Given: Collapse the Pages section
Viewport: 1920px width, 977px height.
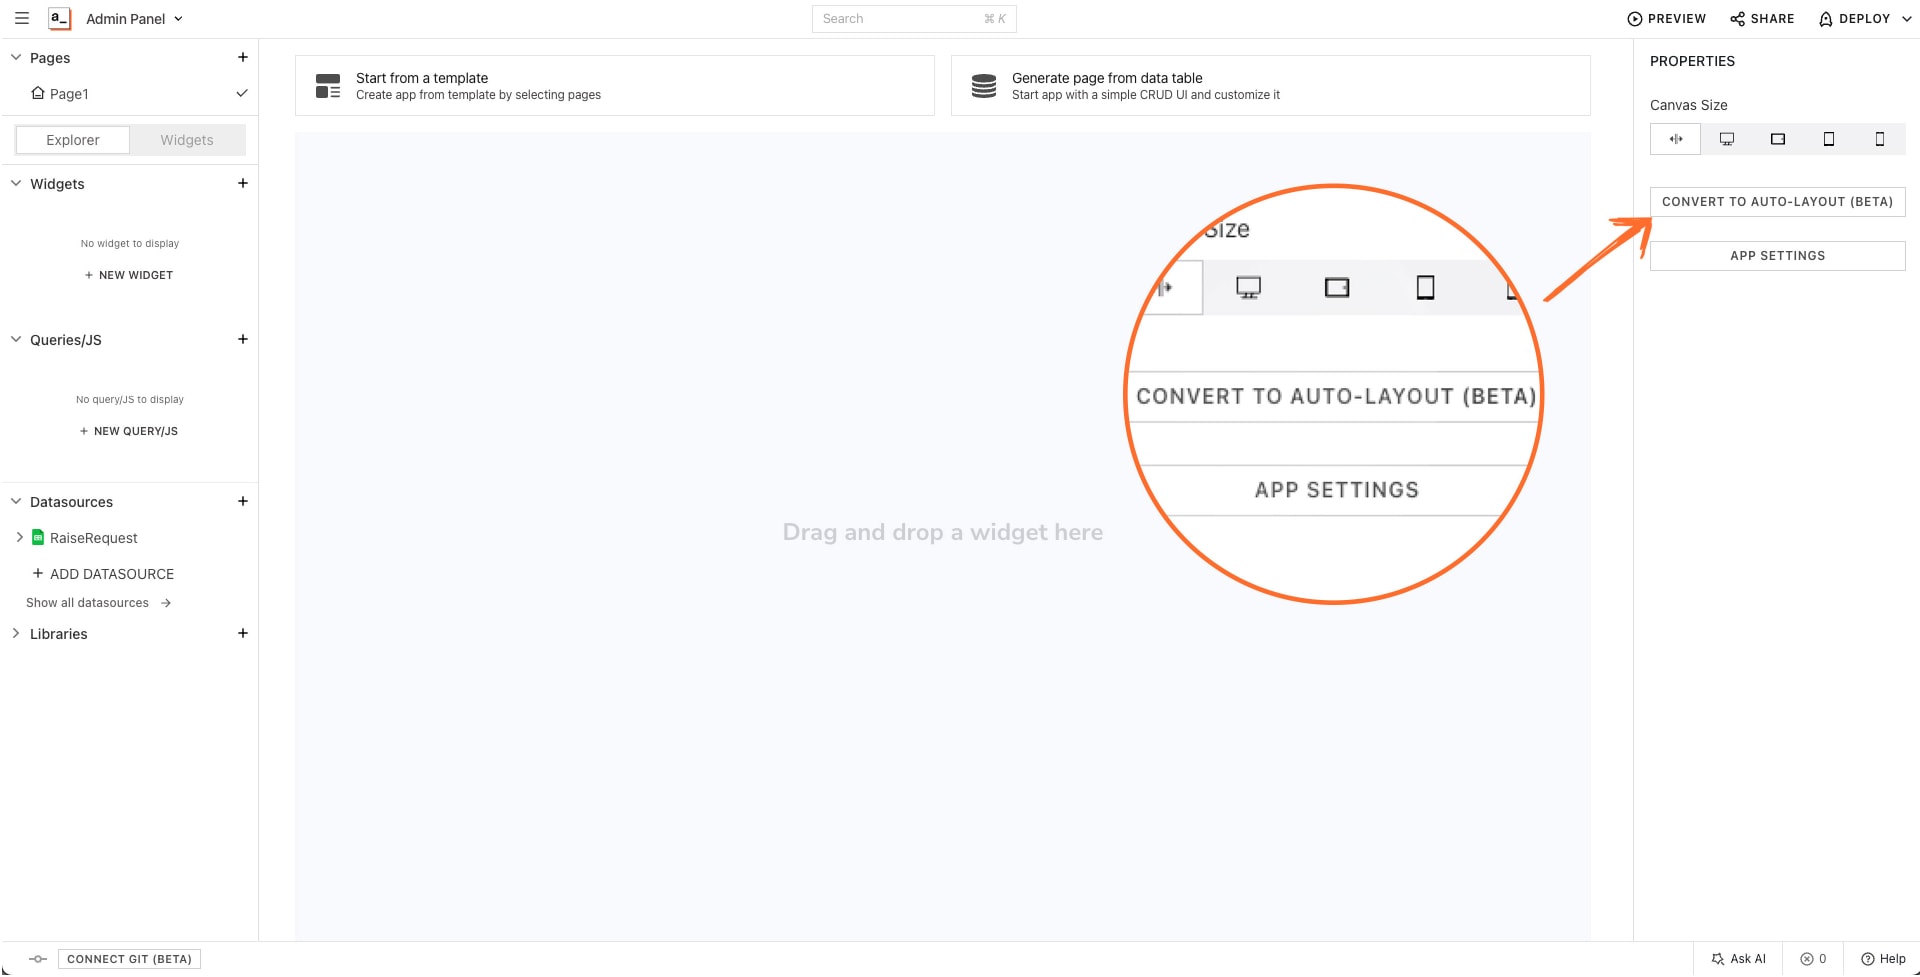Looking at the screenshot, I should [x=15, y=57].
